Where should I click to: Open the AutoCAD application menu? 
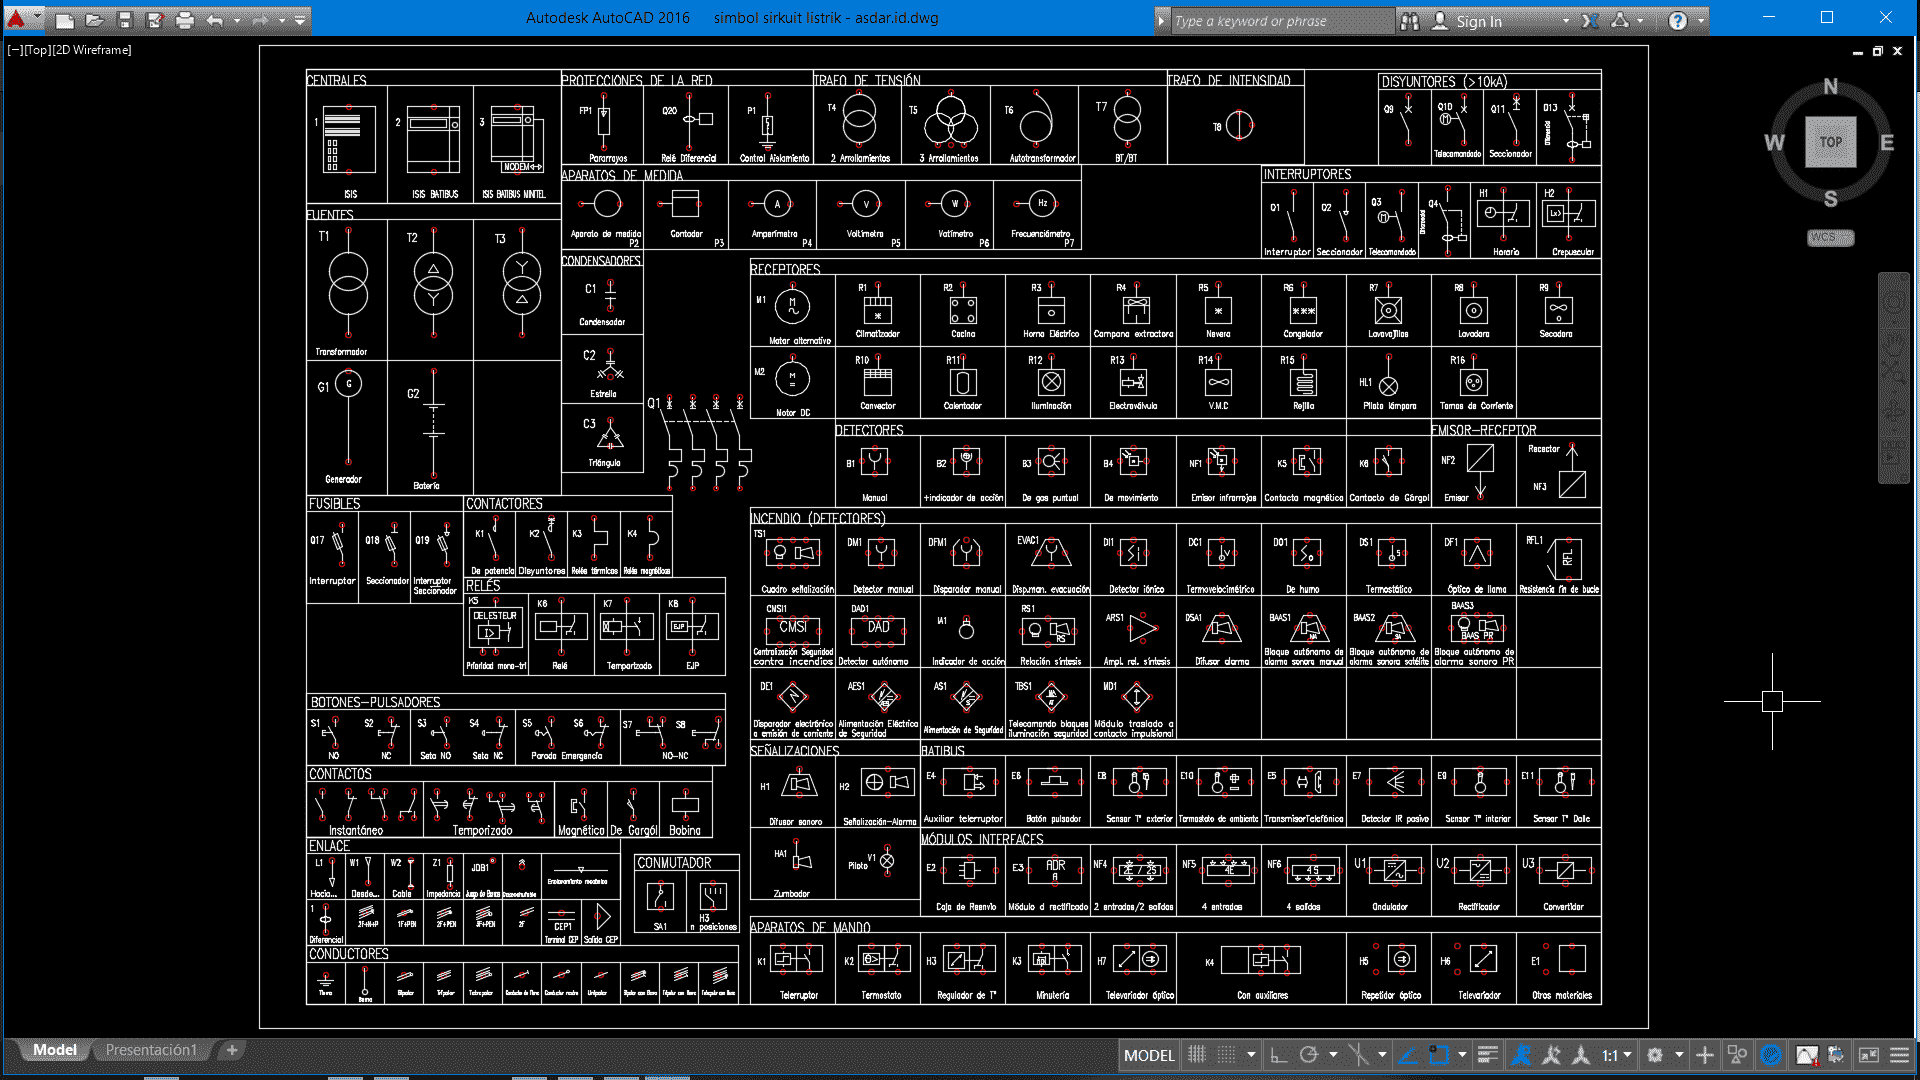click(17, 18)
